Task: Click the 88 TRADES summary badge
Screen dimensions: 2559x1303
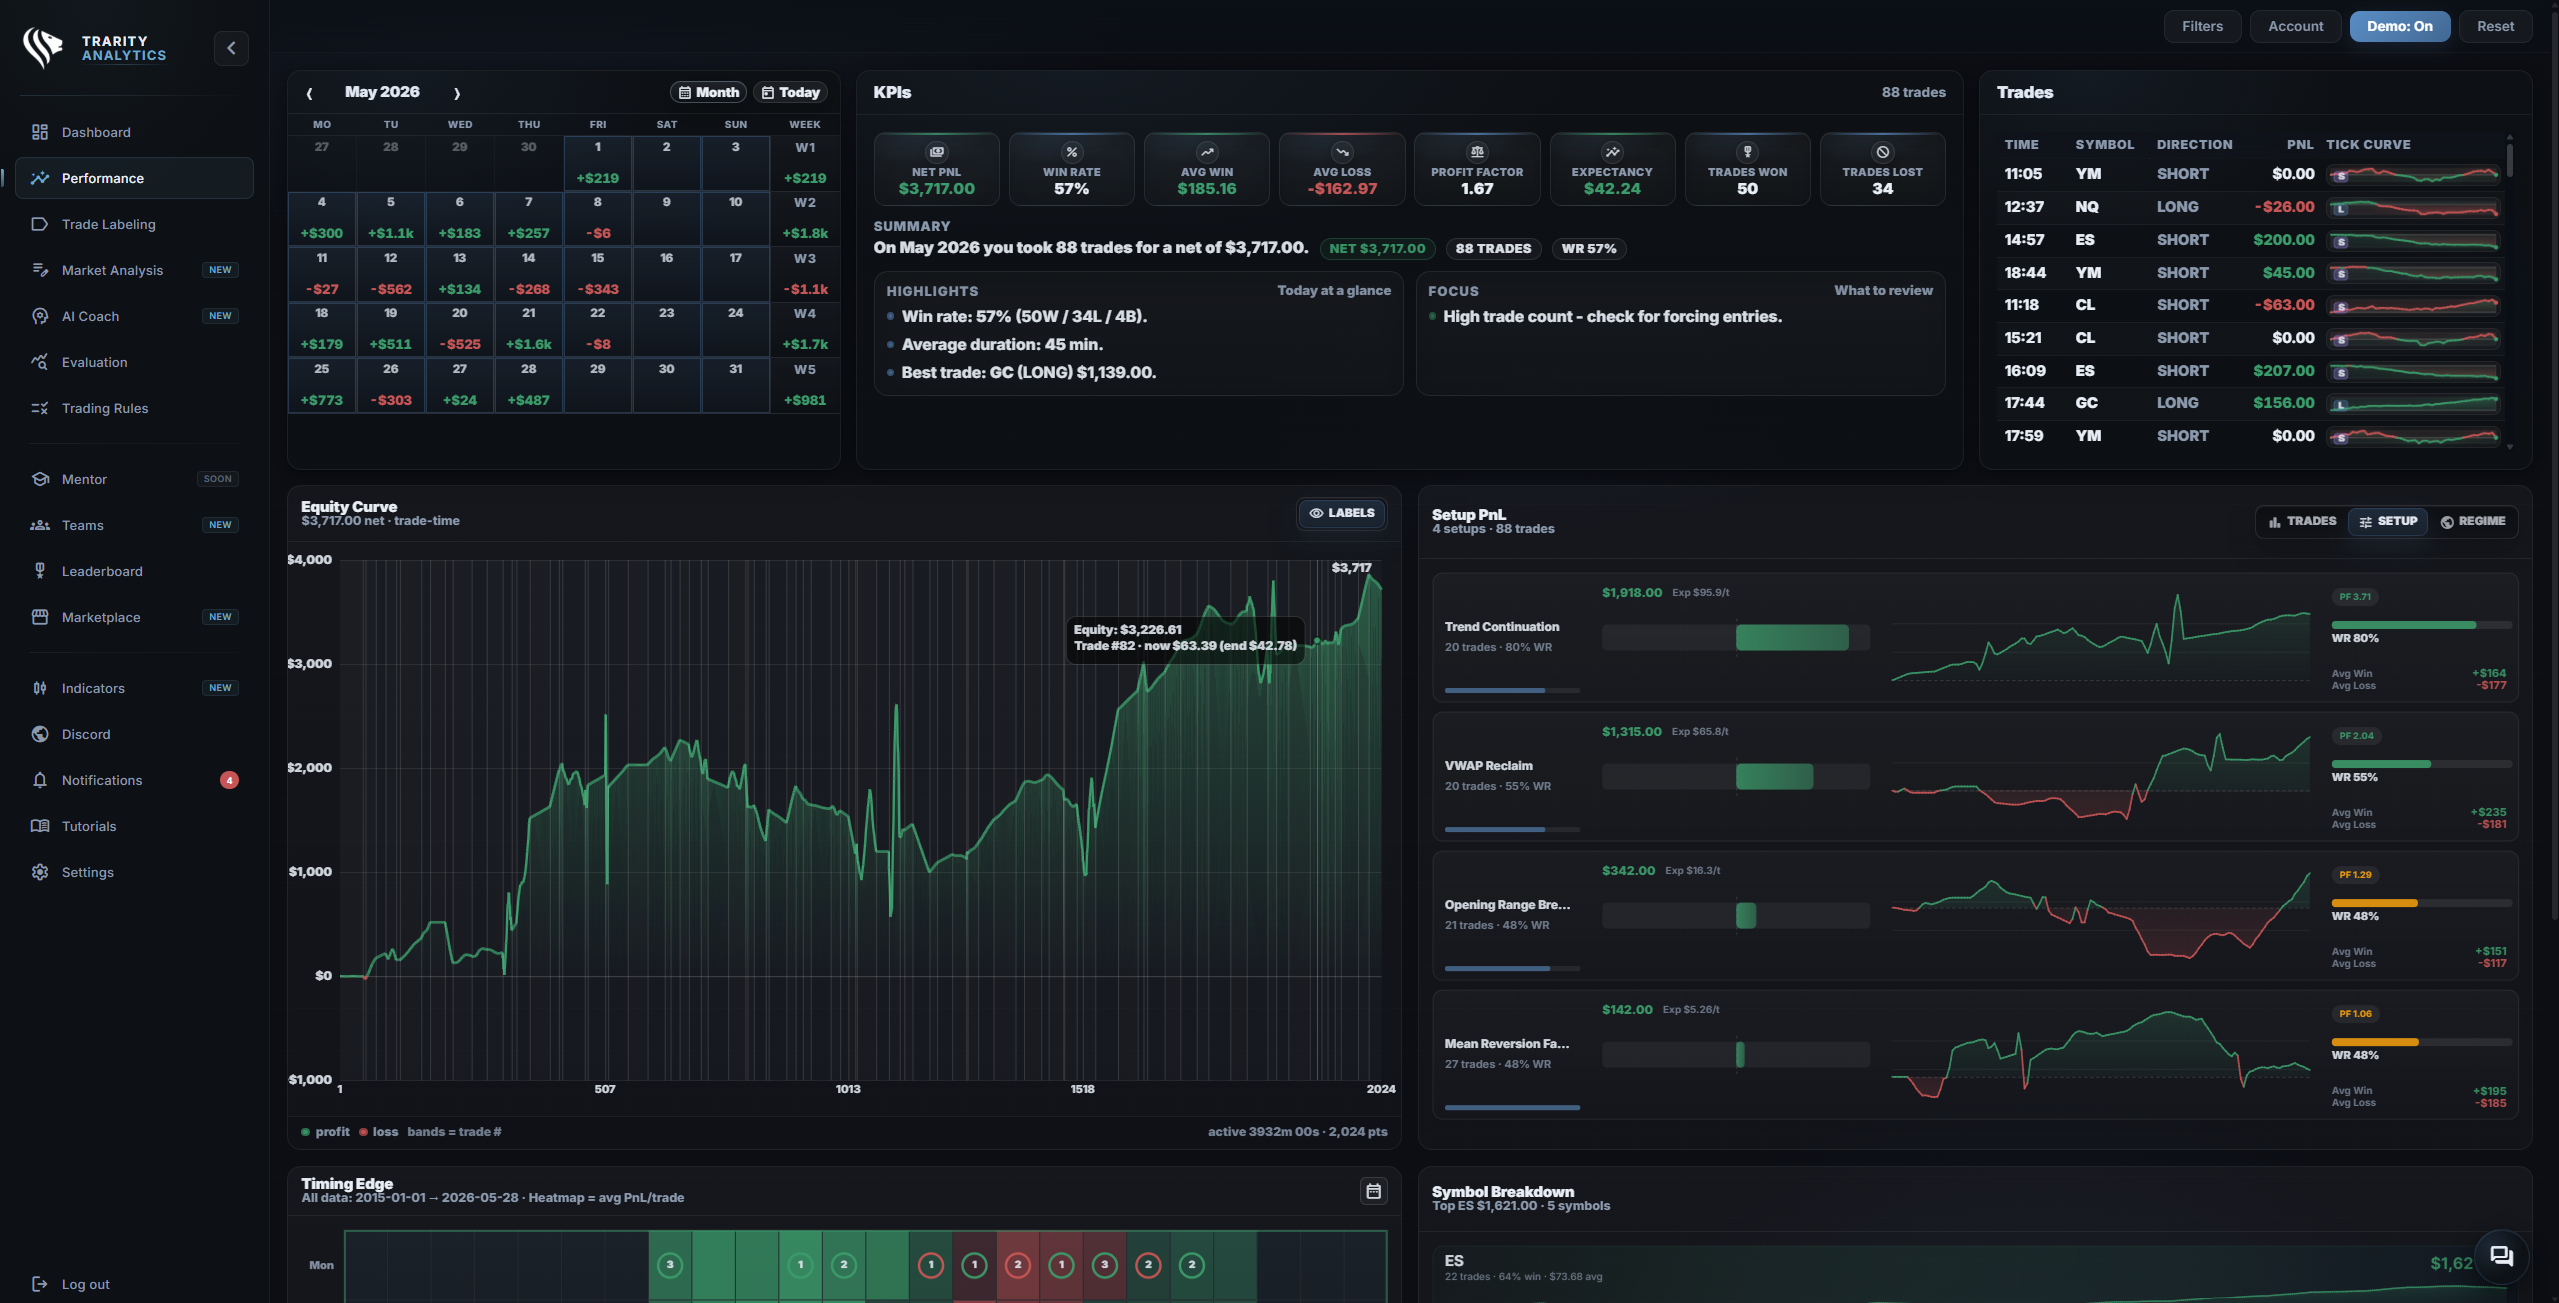Action: [1493, 249]
